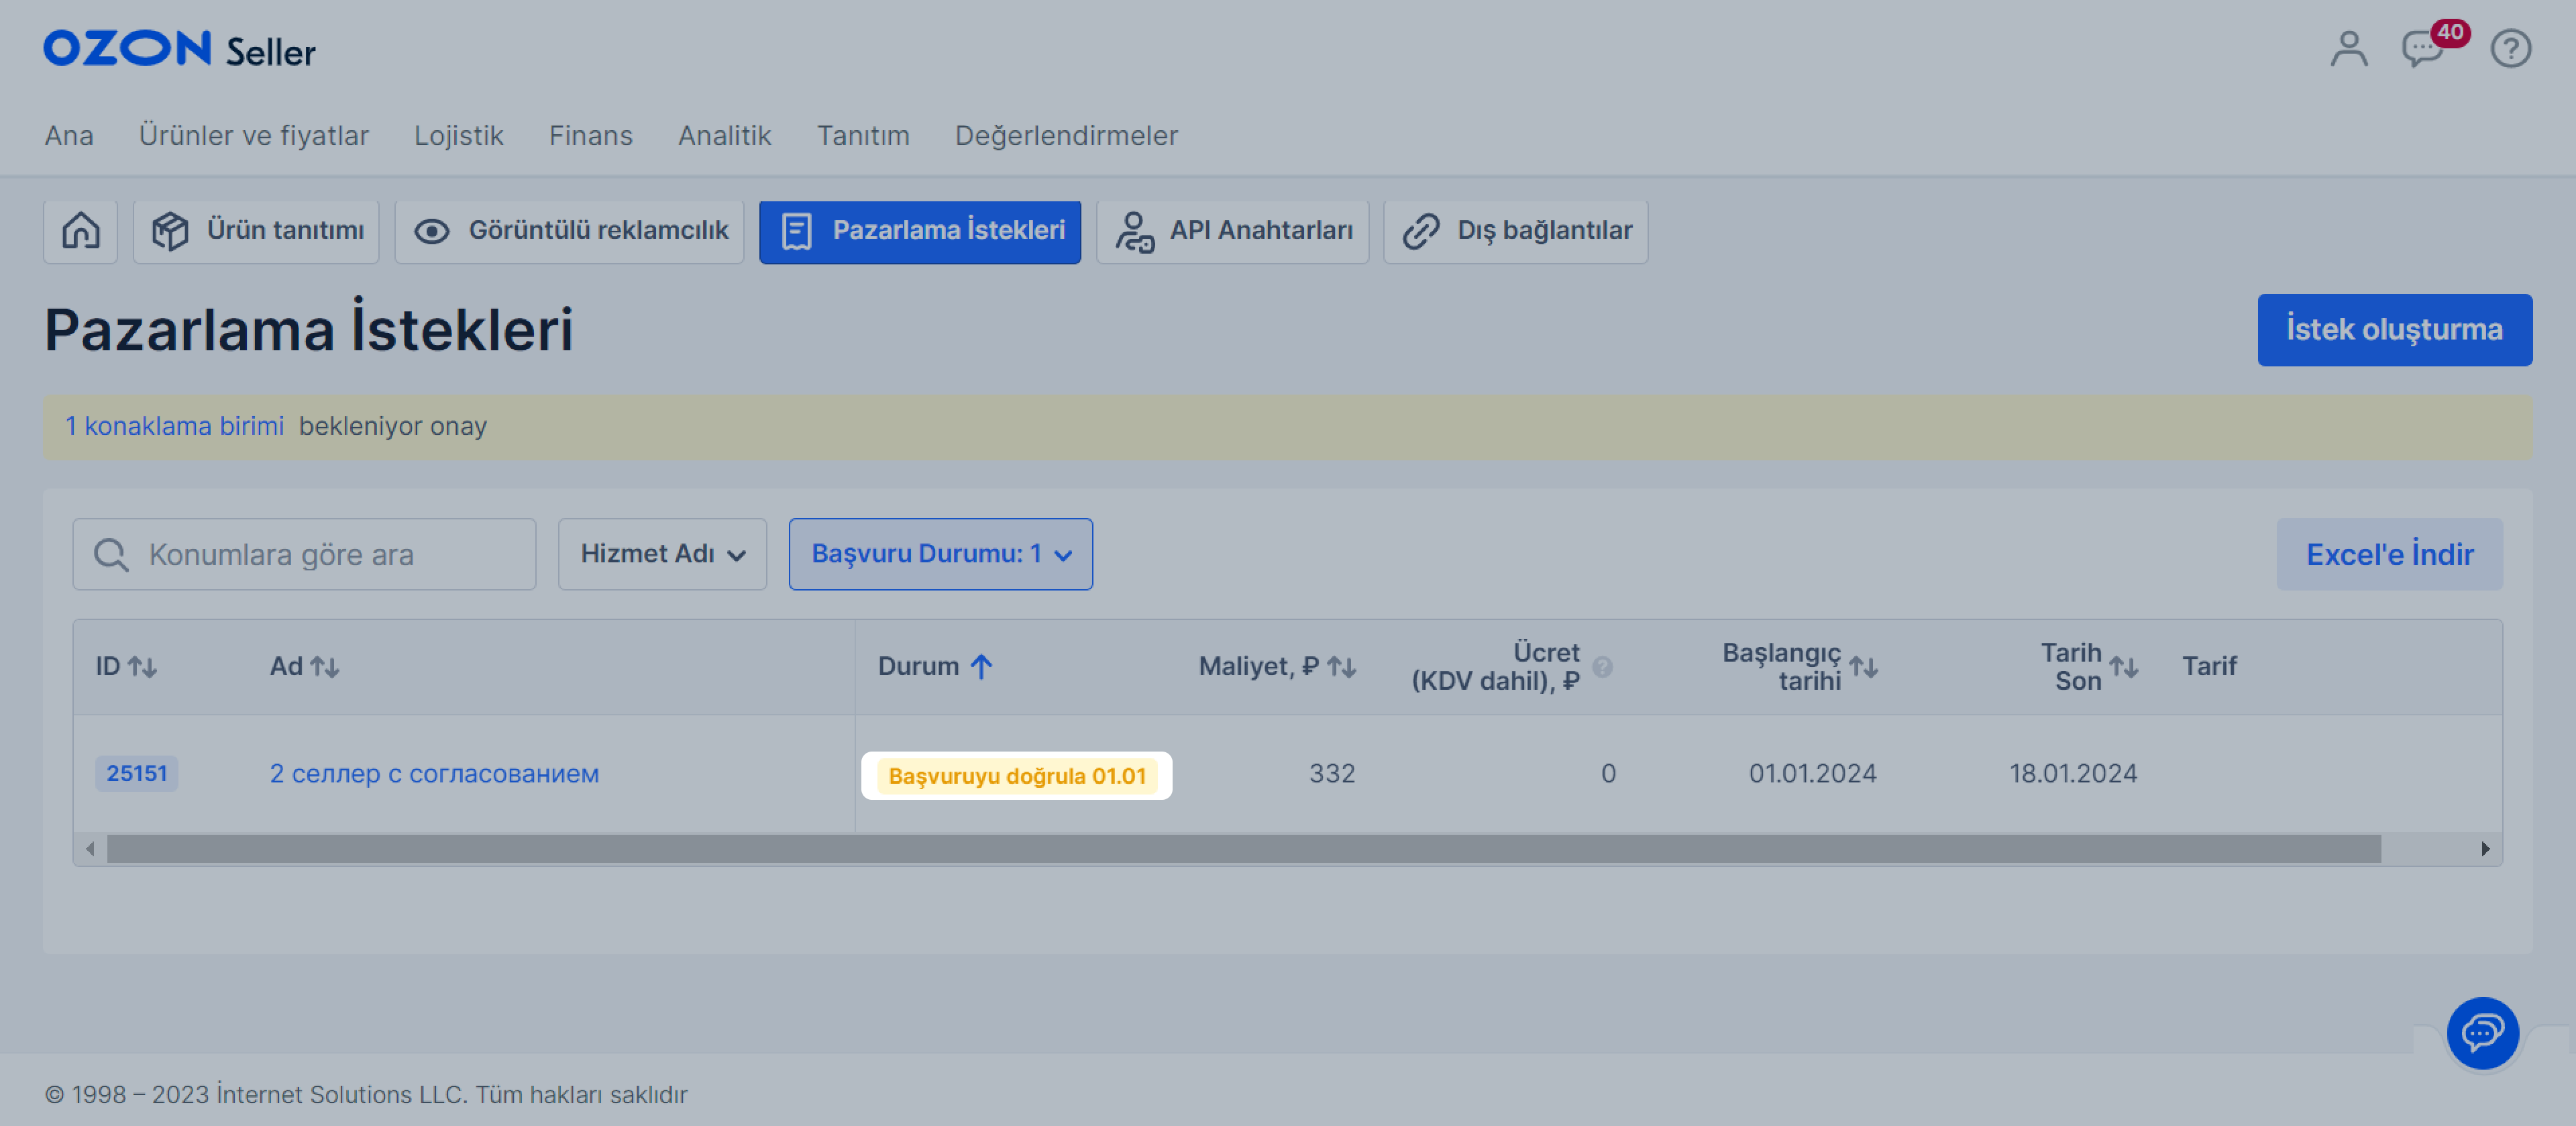Toggle Durum column sort arrow
The image size is (2576, 1126).
pyautogui.click(x=982, y=666)
